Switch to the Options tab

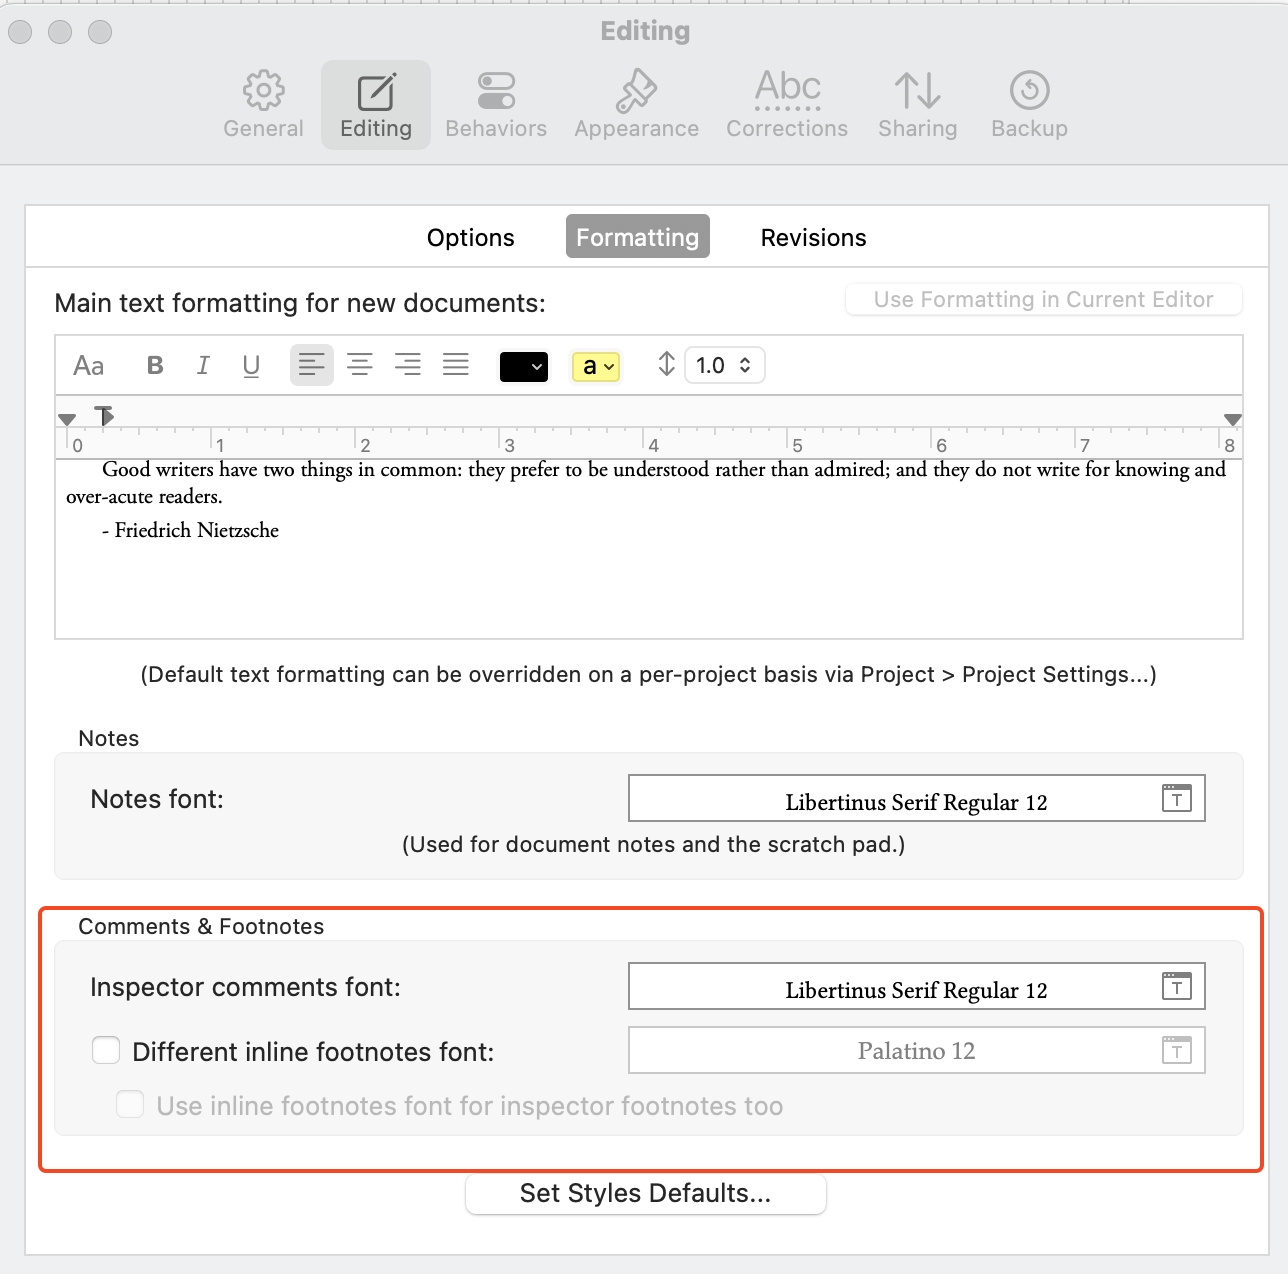point(471,237)
